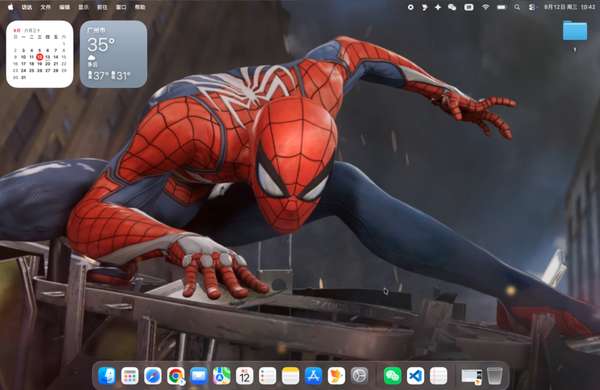Click the 广州市 city name in weather widget
Screen dimensions: 600x390
96,30
